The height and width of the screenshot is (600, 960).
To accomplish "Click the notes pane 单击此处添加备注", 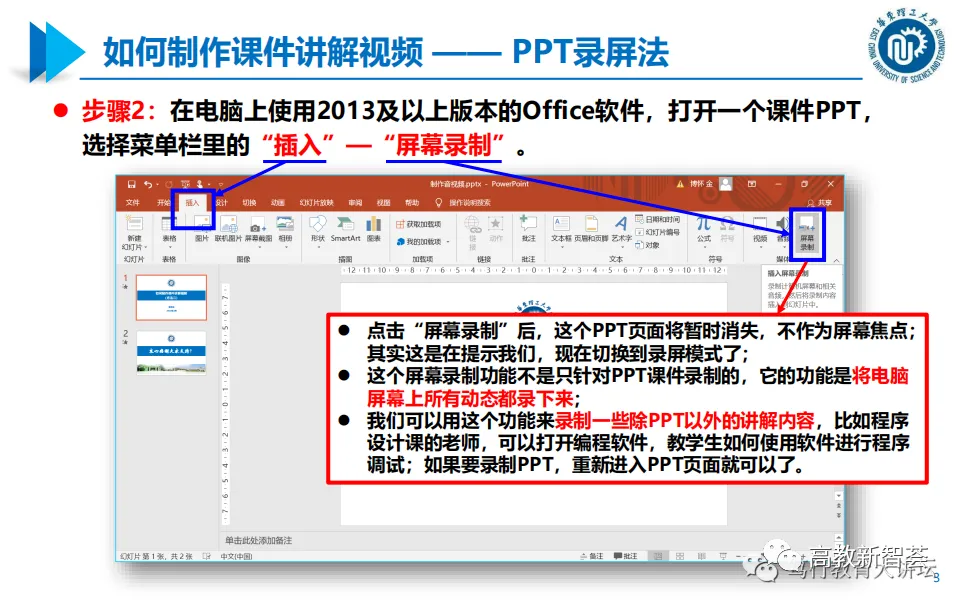I will 258,540.
